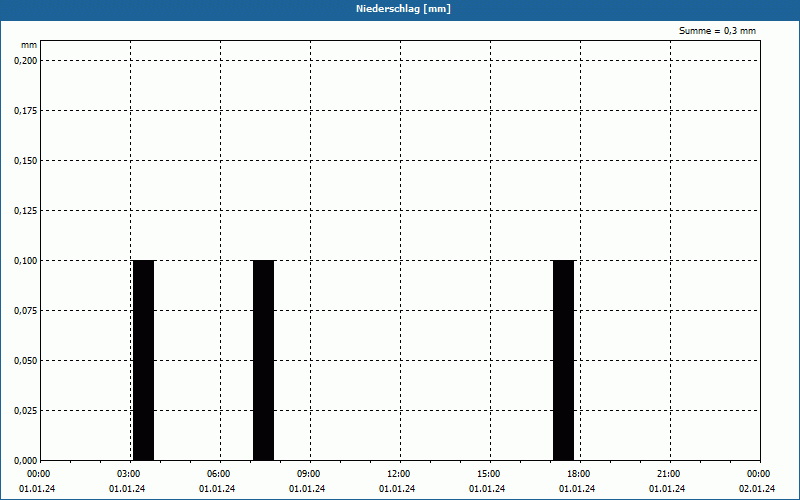Click the "Niederschlag [mm]" chart title

403,9
